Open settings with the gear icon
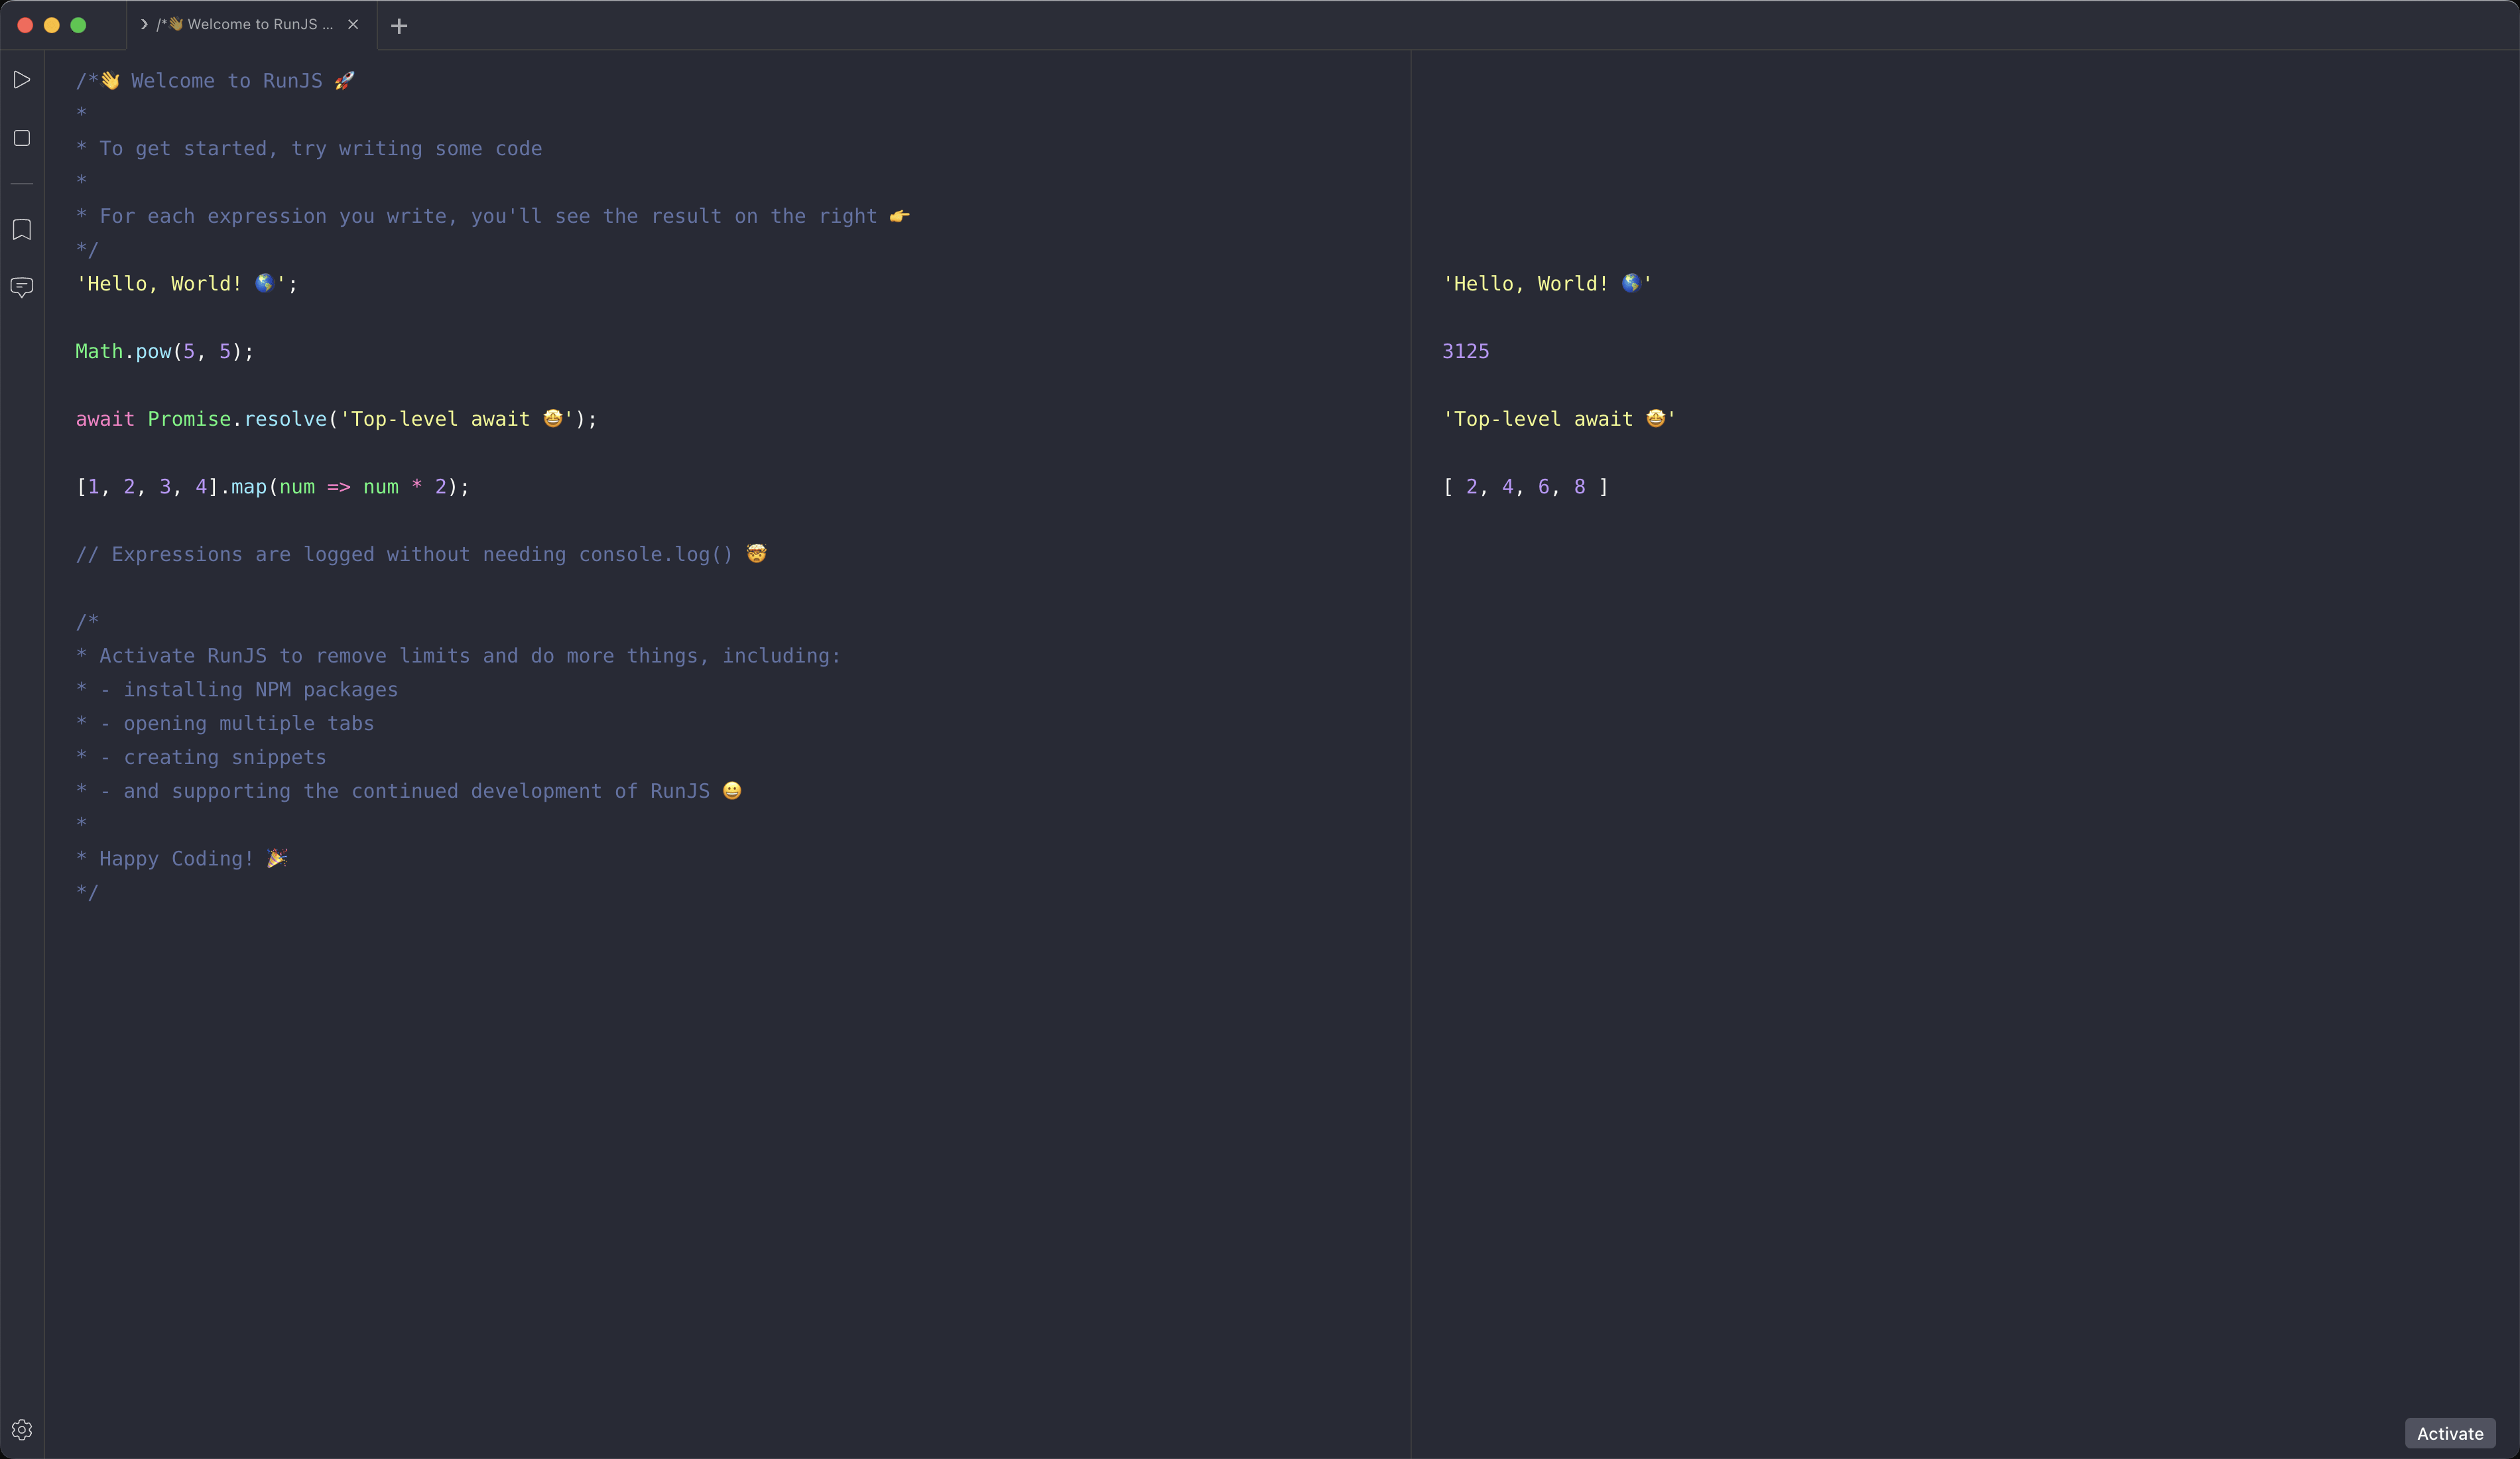 coord(22,1430)
